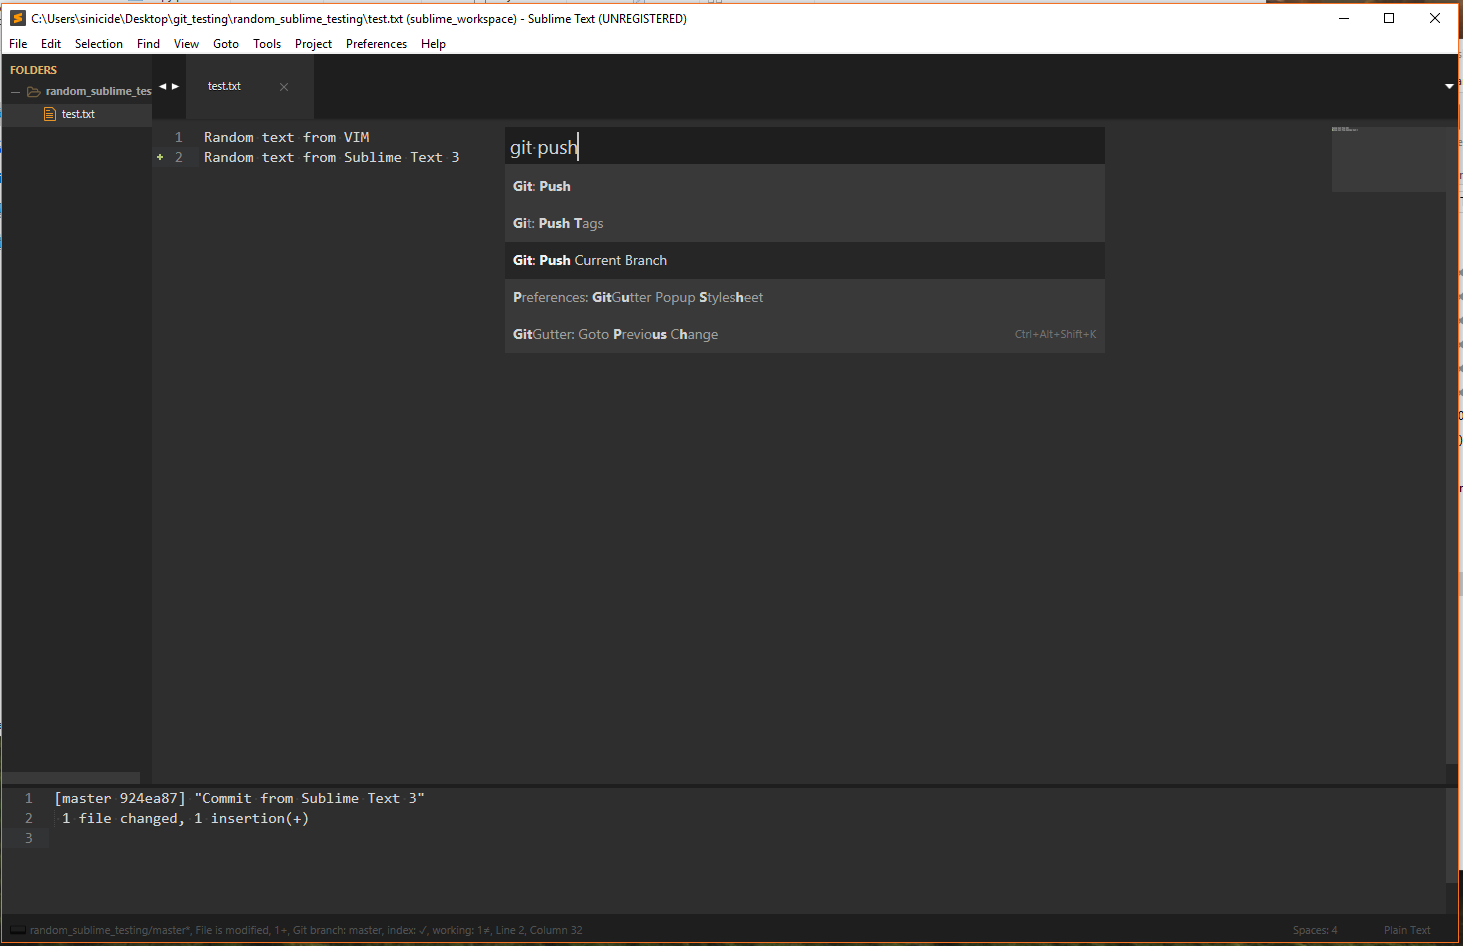1463x946 pixels.
Task: Click output '1 file changed, 1 insertion(+)'
Action: point(185,818)
